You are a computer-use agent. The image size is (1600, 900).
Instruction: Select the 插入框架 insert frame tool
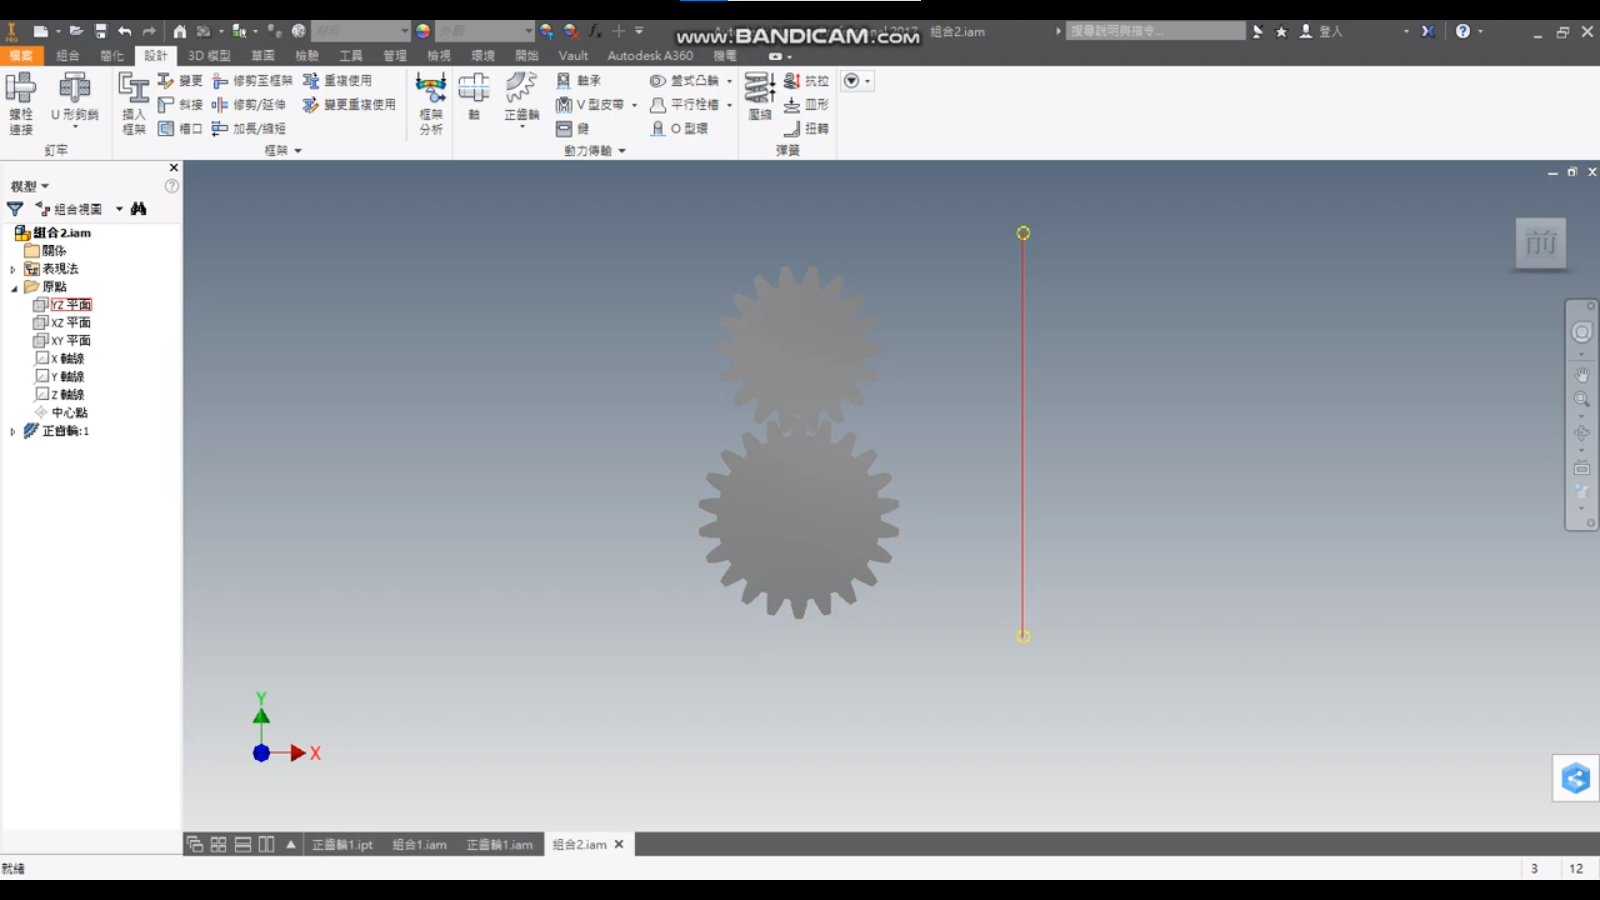pyautogui.click(x=134, y=103)
